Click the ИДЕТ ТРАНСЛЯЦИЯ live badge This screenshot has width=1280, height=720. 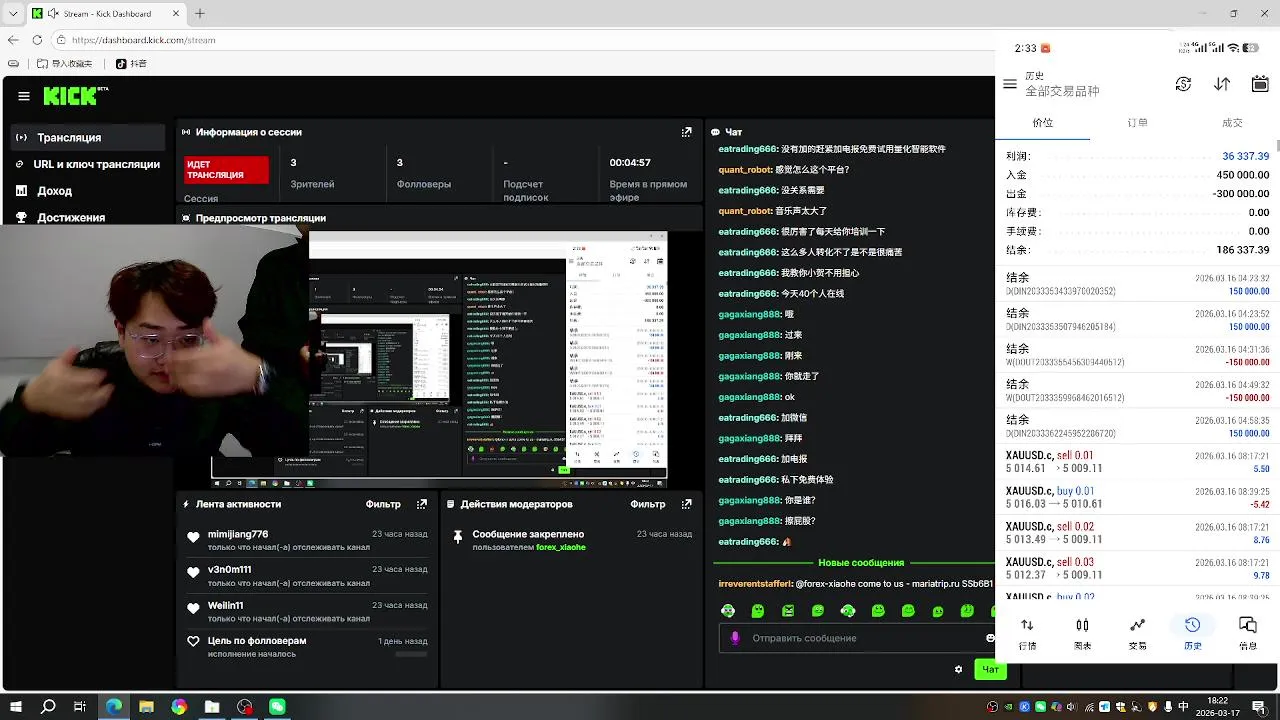pos(226,170)
